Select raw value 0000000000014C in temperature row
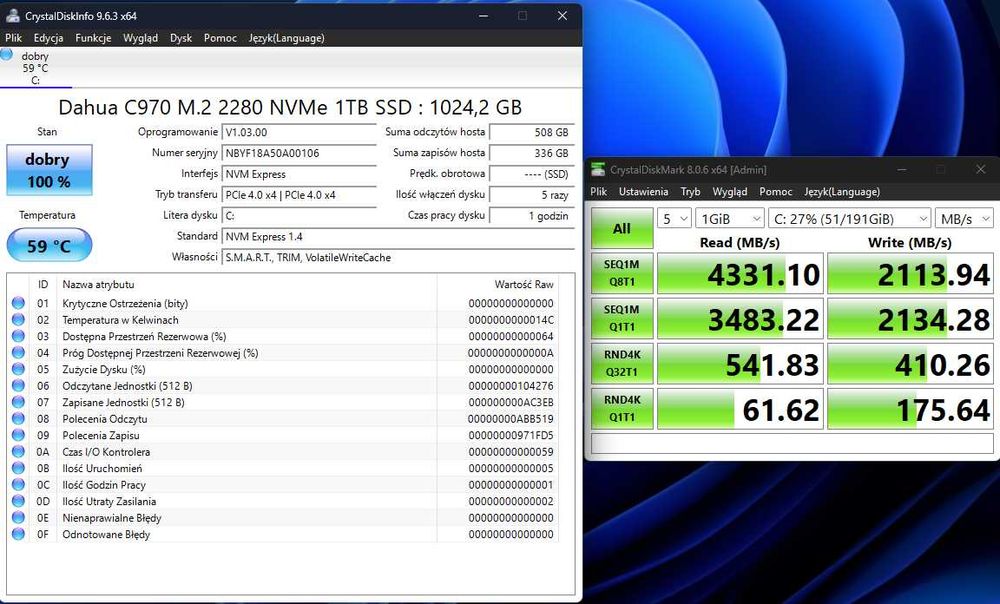 tap(511, 320)
